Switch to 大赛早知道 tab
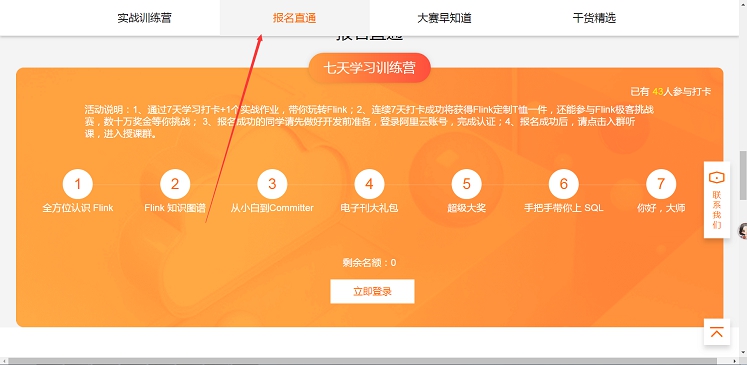 pos(444,18)
